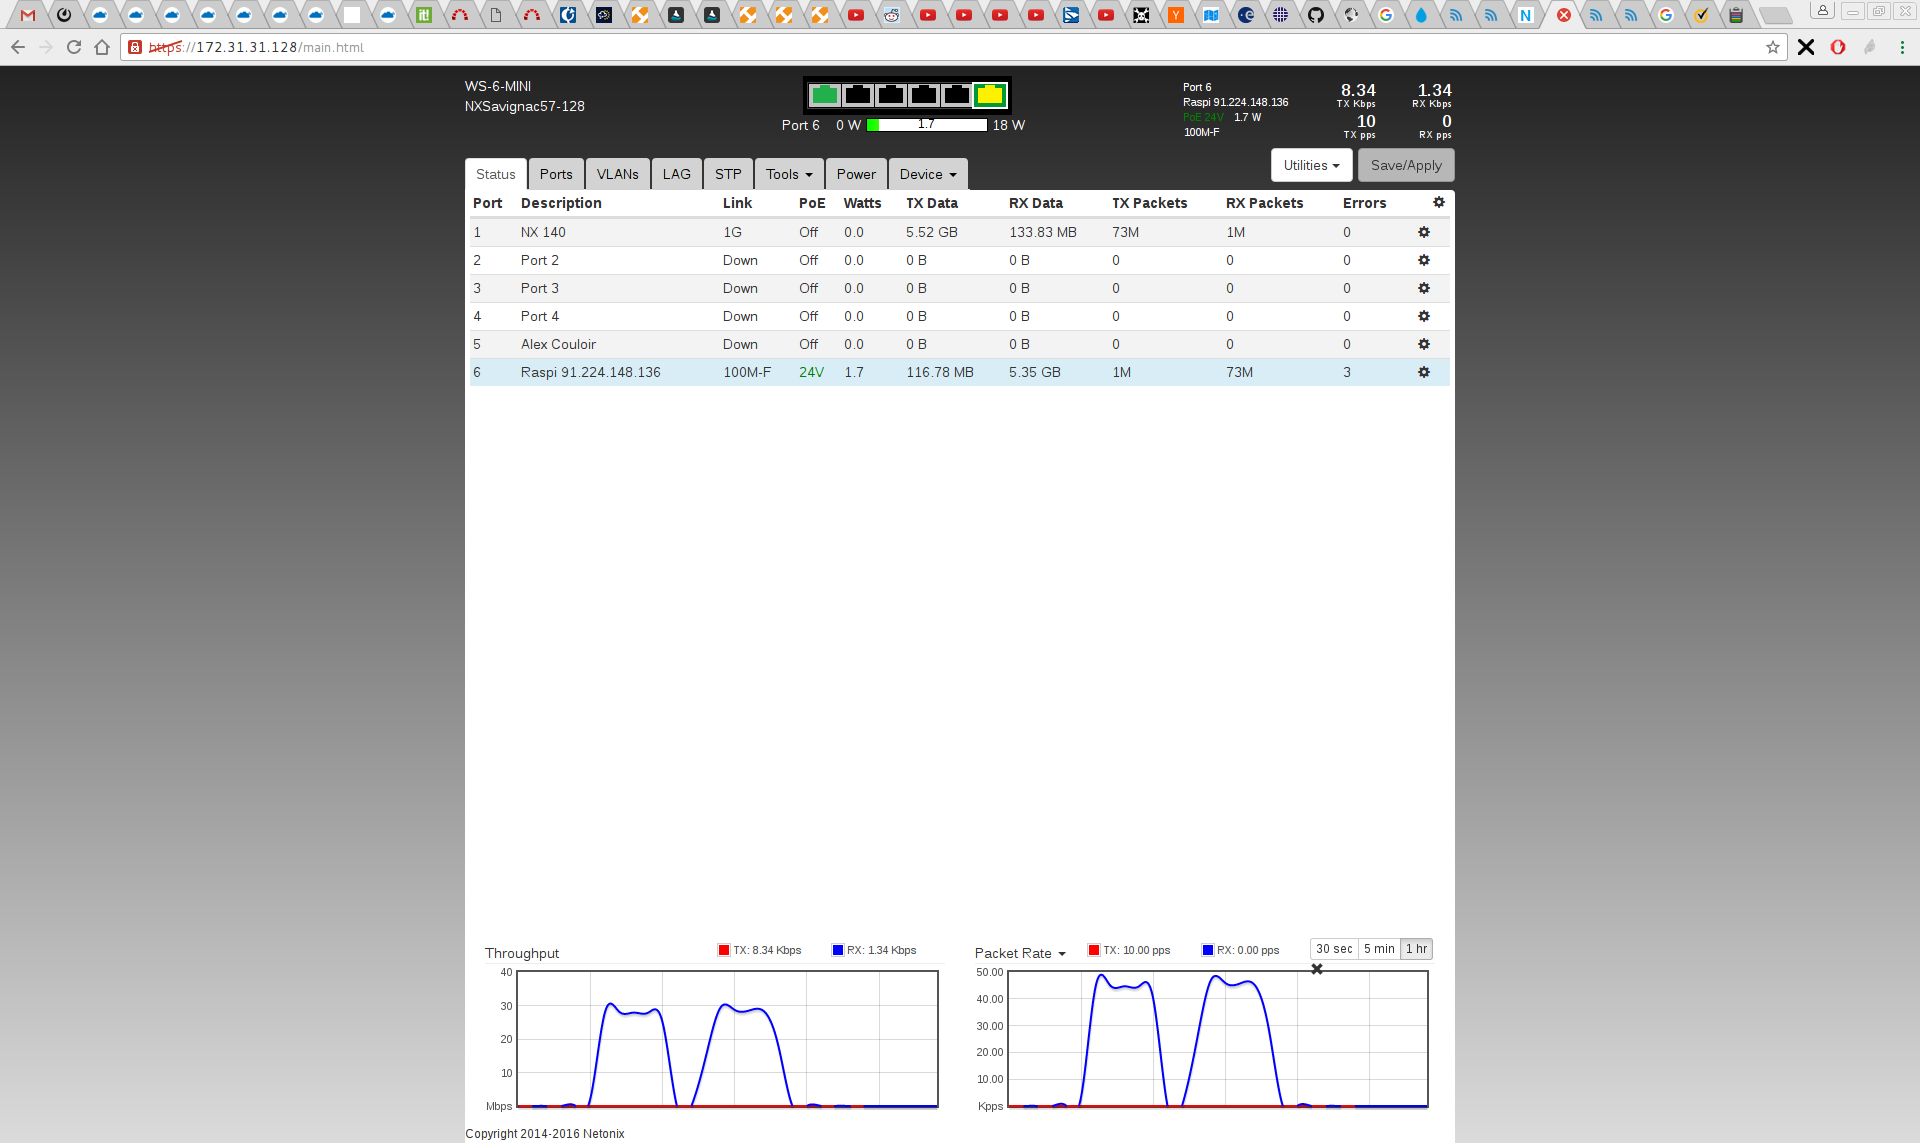Viewport: 1920px width, 1143px height.
Task: Click the green port 1 icon
Action: 824,95
